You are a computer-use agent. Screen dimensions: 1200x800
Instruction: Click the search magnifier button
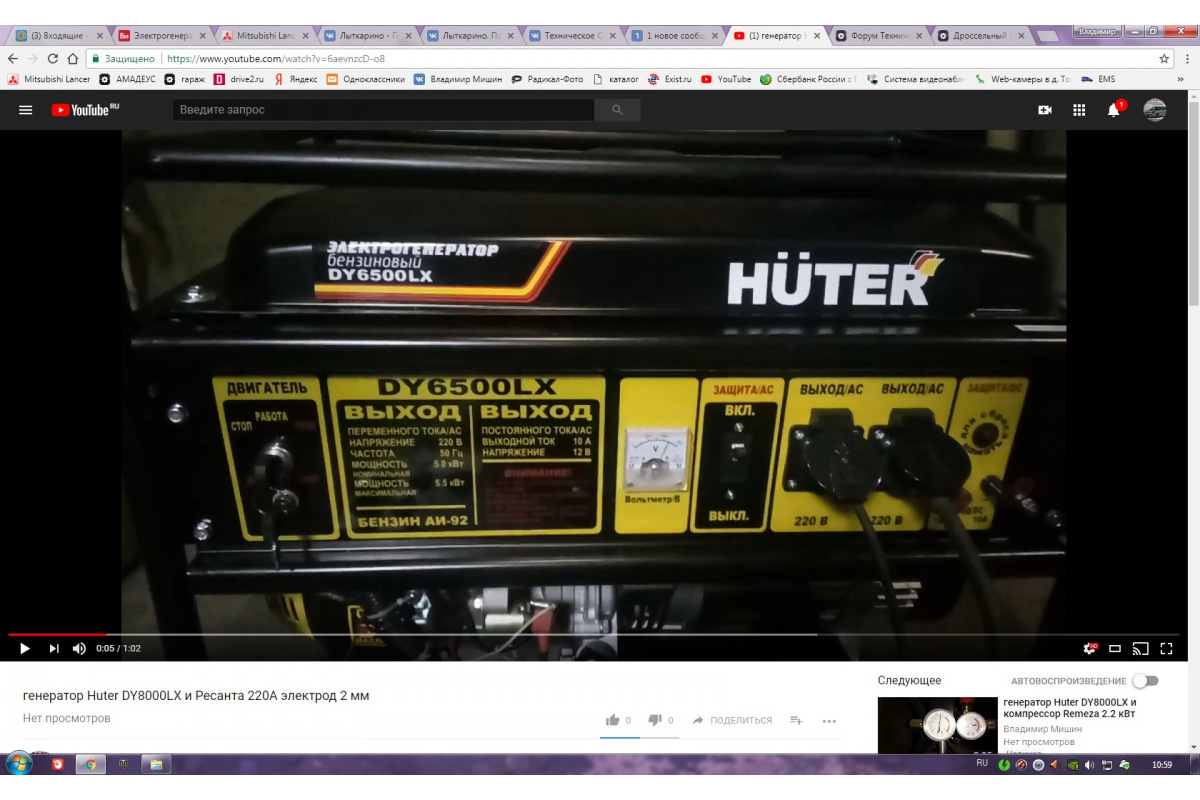click(x=617, y=110)
